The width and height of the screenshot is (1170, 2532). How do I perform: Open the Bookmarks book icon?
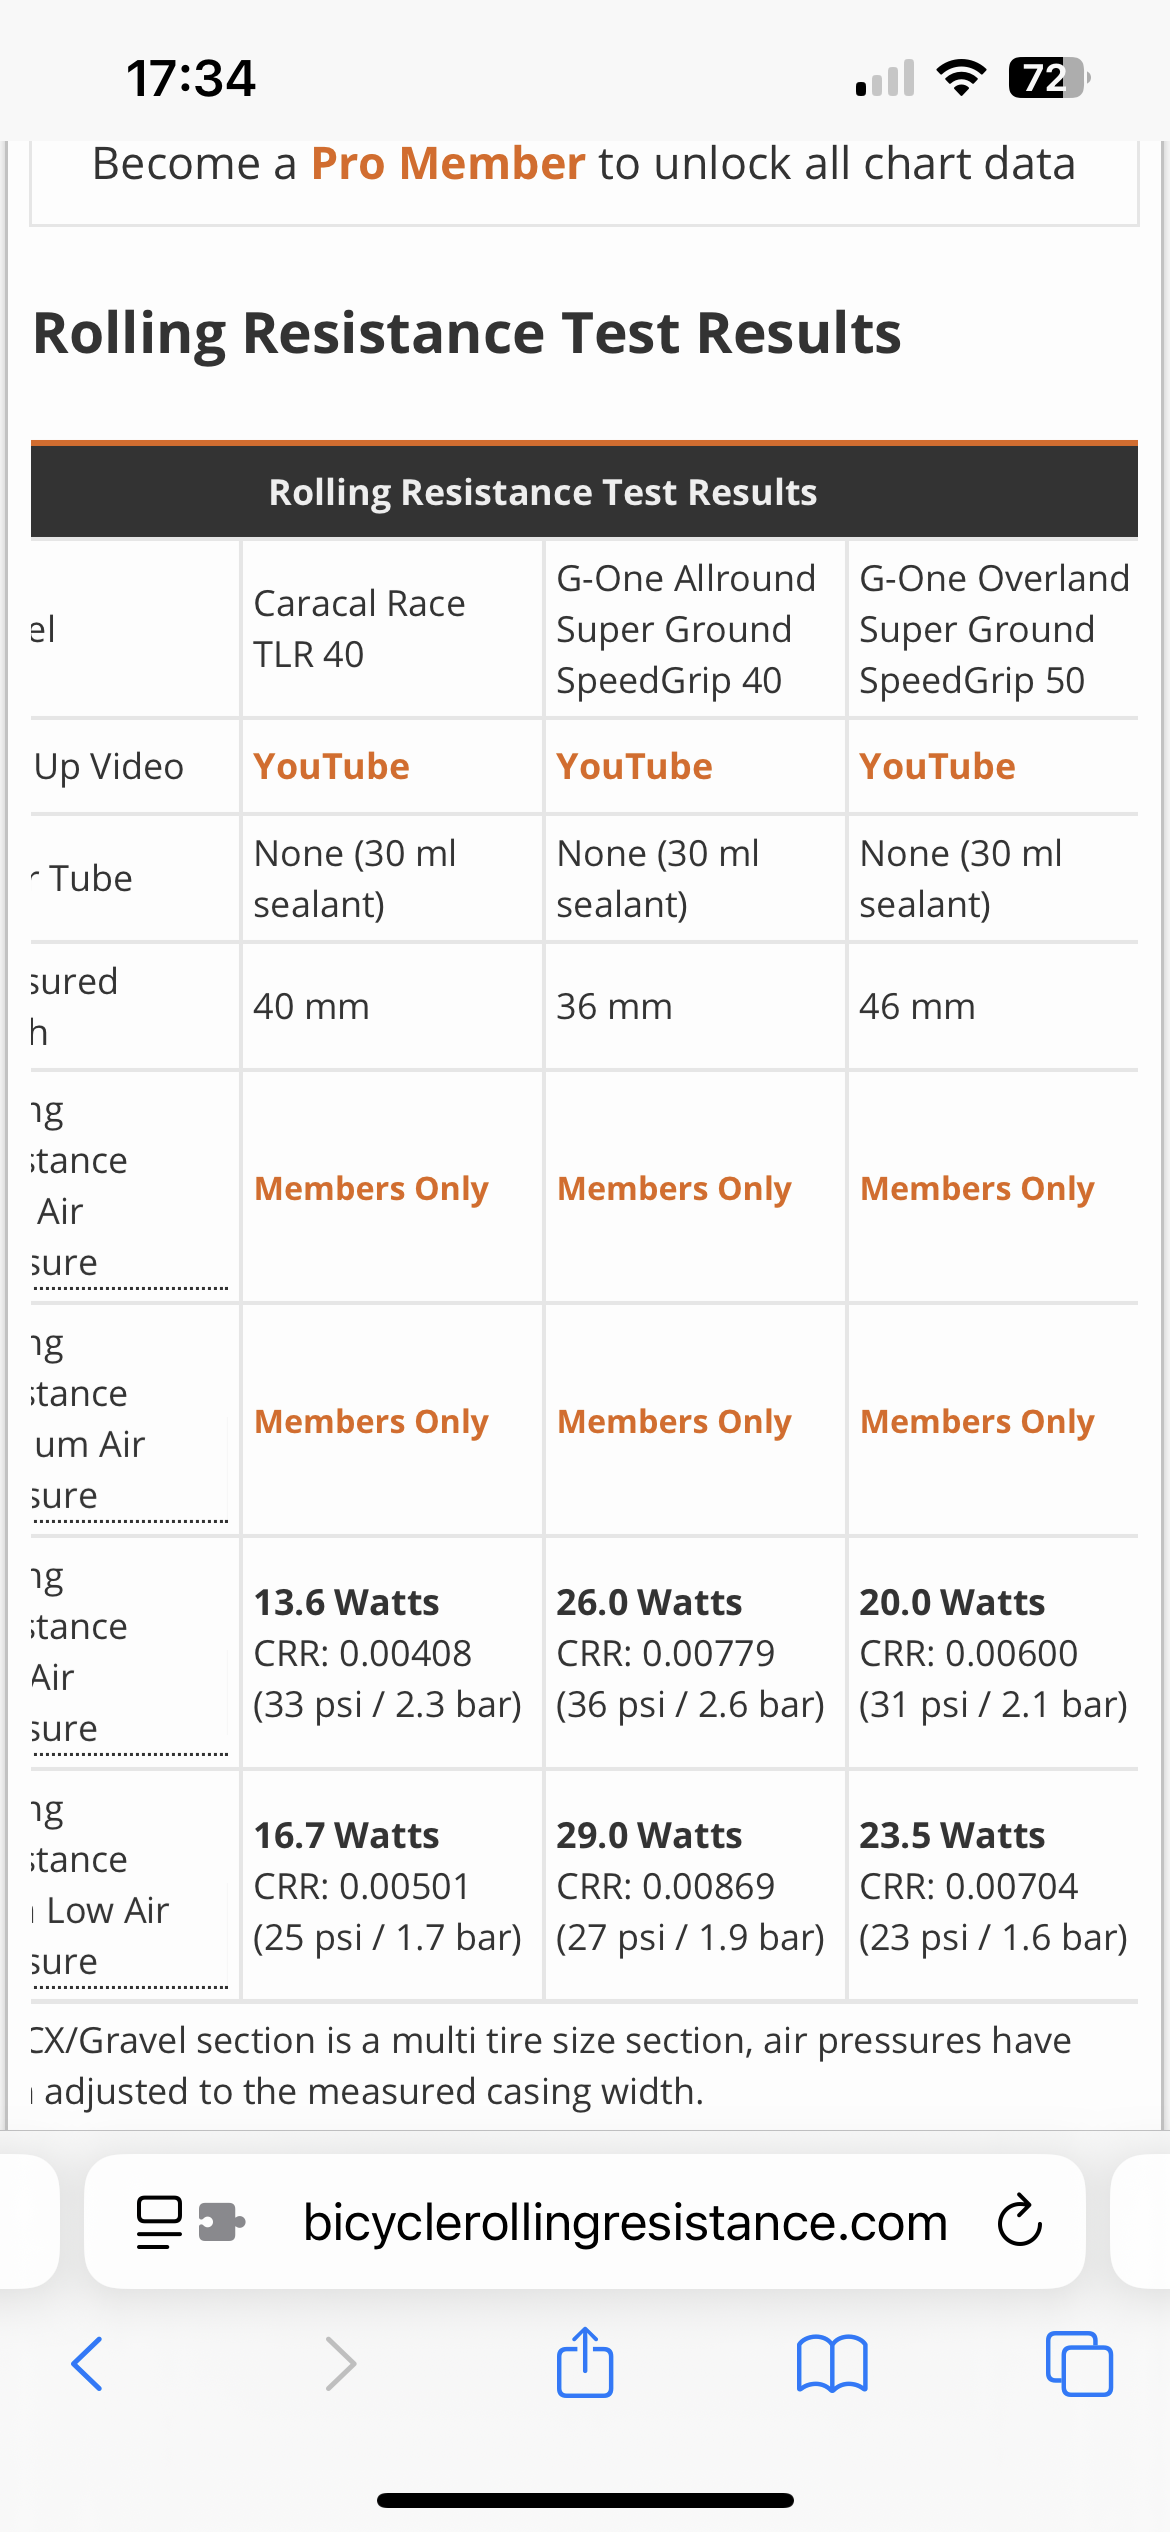pos(832,2364)
